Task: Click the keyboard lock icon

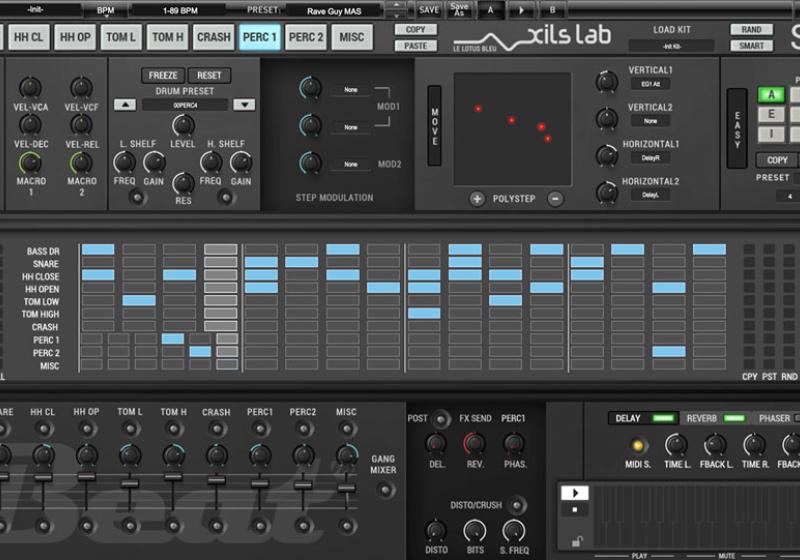Action: point(577,541)
